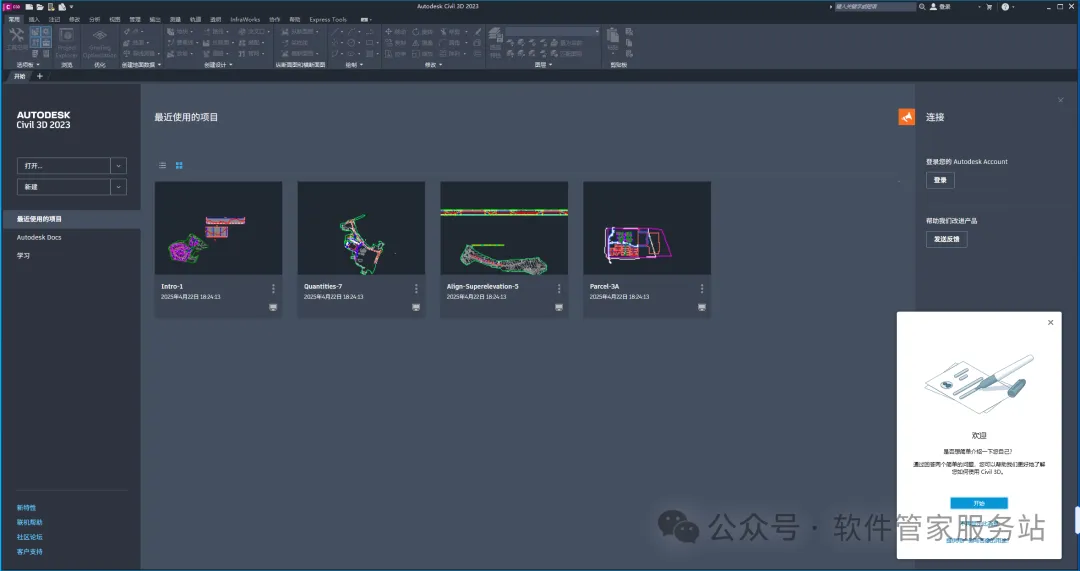Expand the 打开 button dropdown arrow

coord(118,166)
